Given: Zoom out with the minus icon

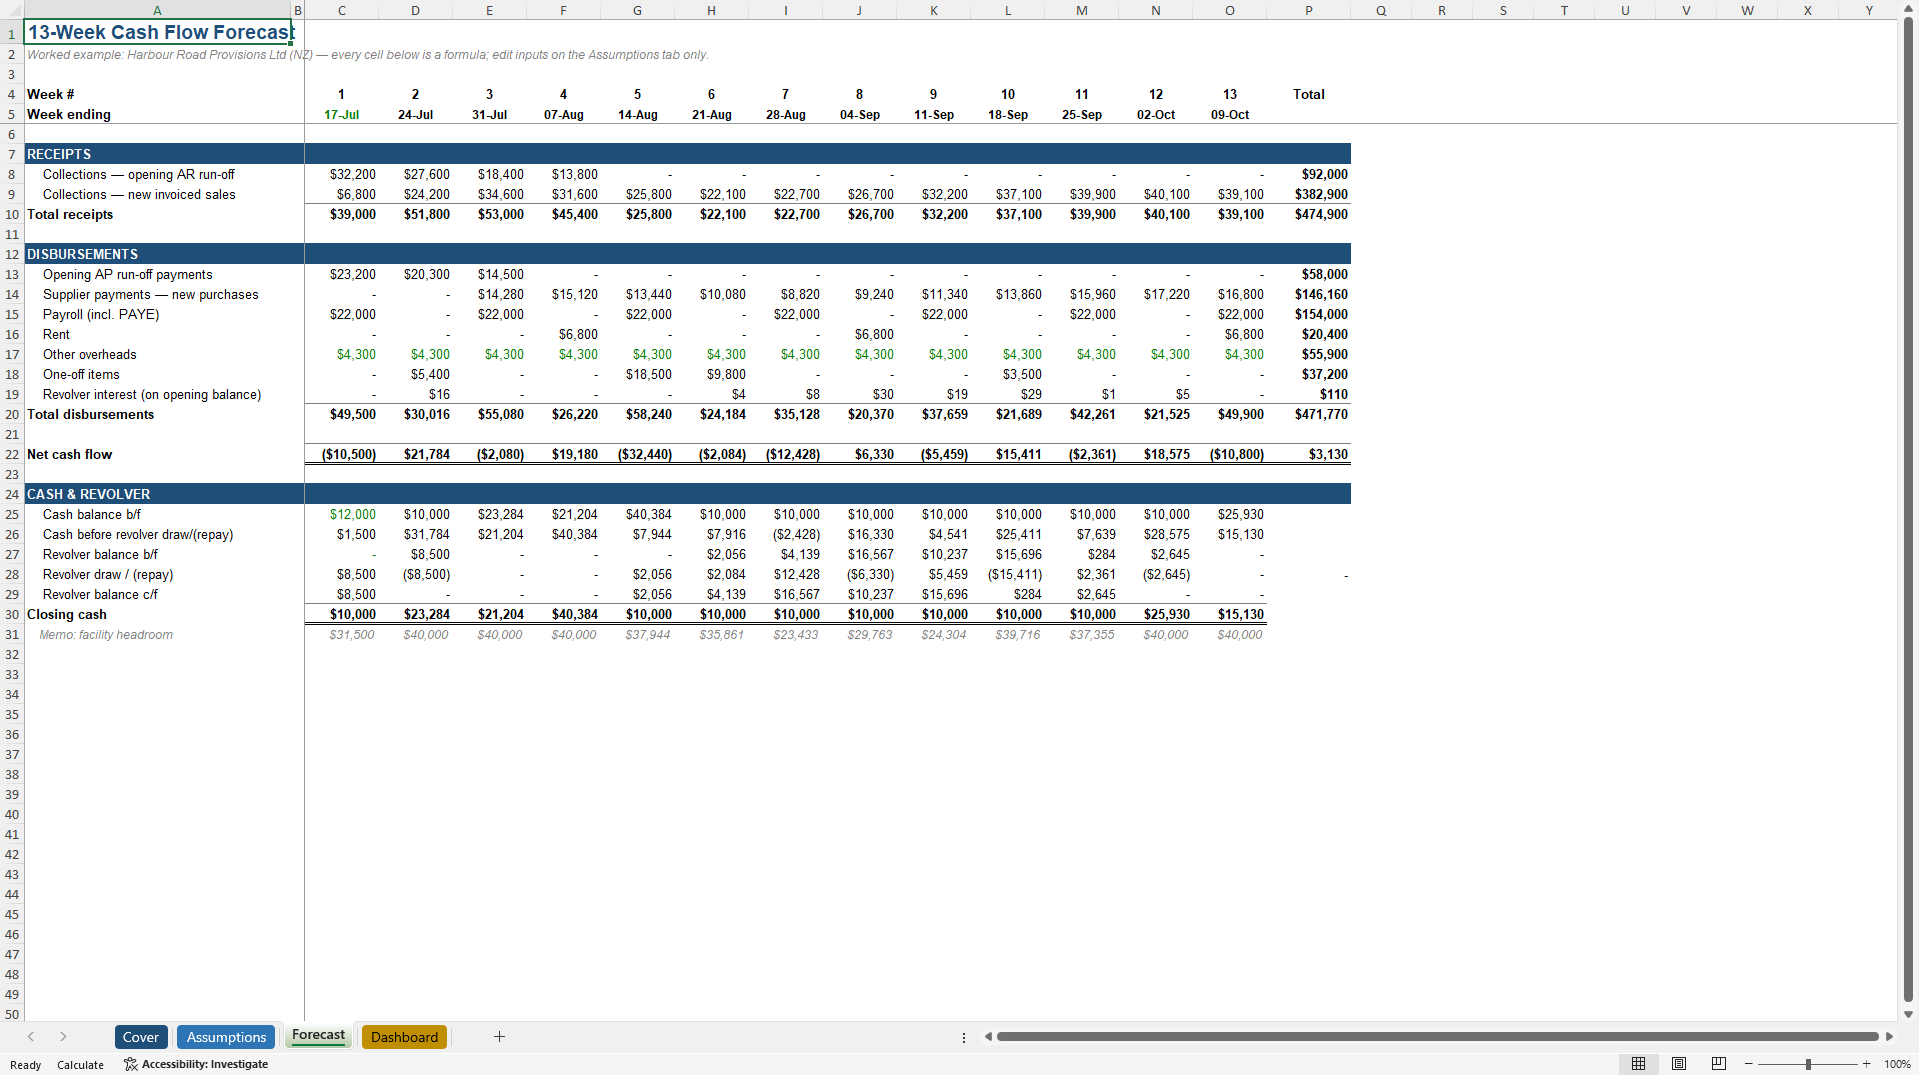Looking at the screenshot, I should pos(1749,1064).
